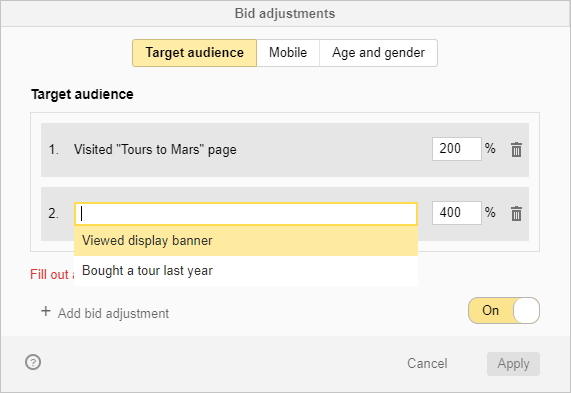Screen dimensions: 571x393
Task: Click the plus icon to add adjustment
Action: [x=46, y=311]
